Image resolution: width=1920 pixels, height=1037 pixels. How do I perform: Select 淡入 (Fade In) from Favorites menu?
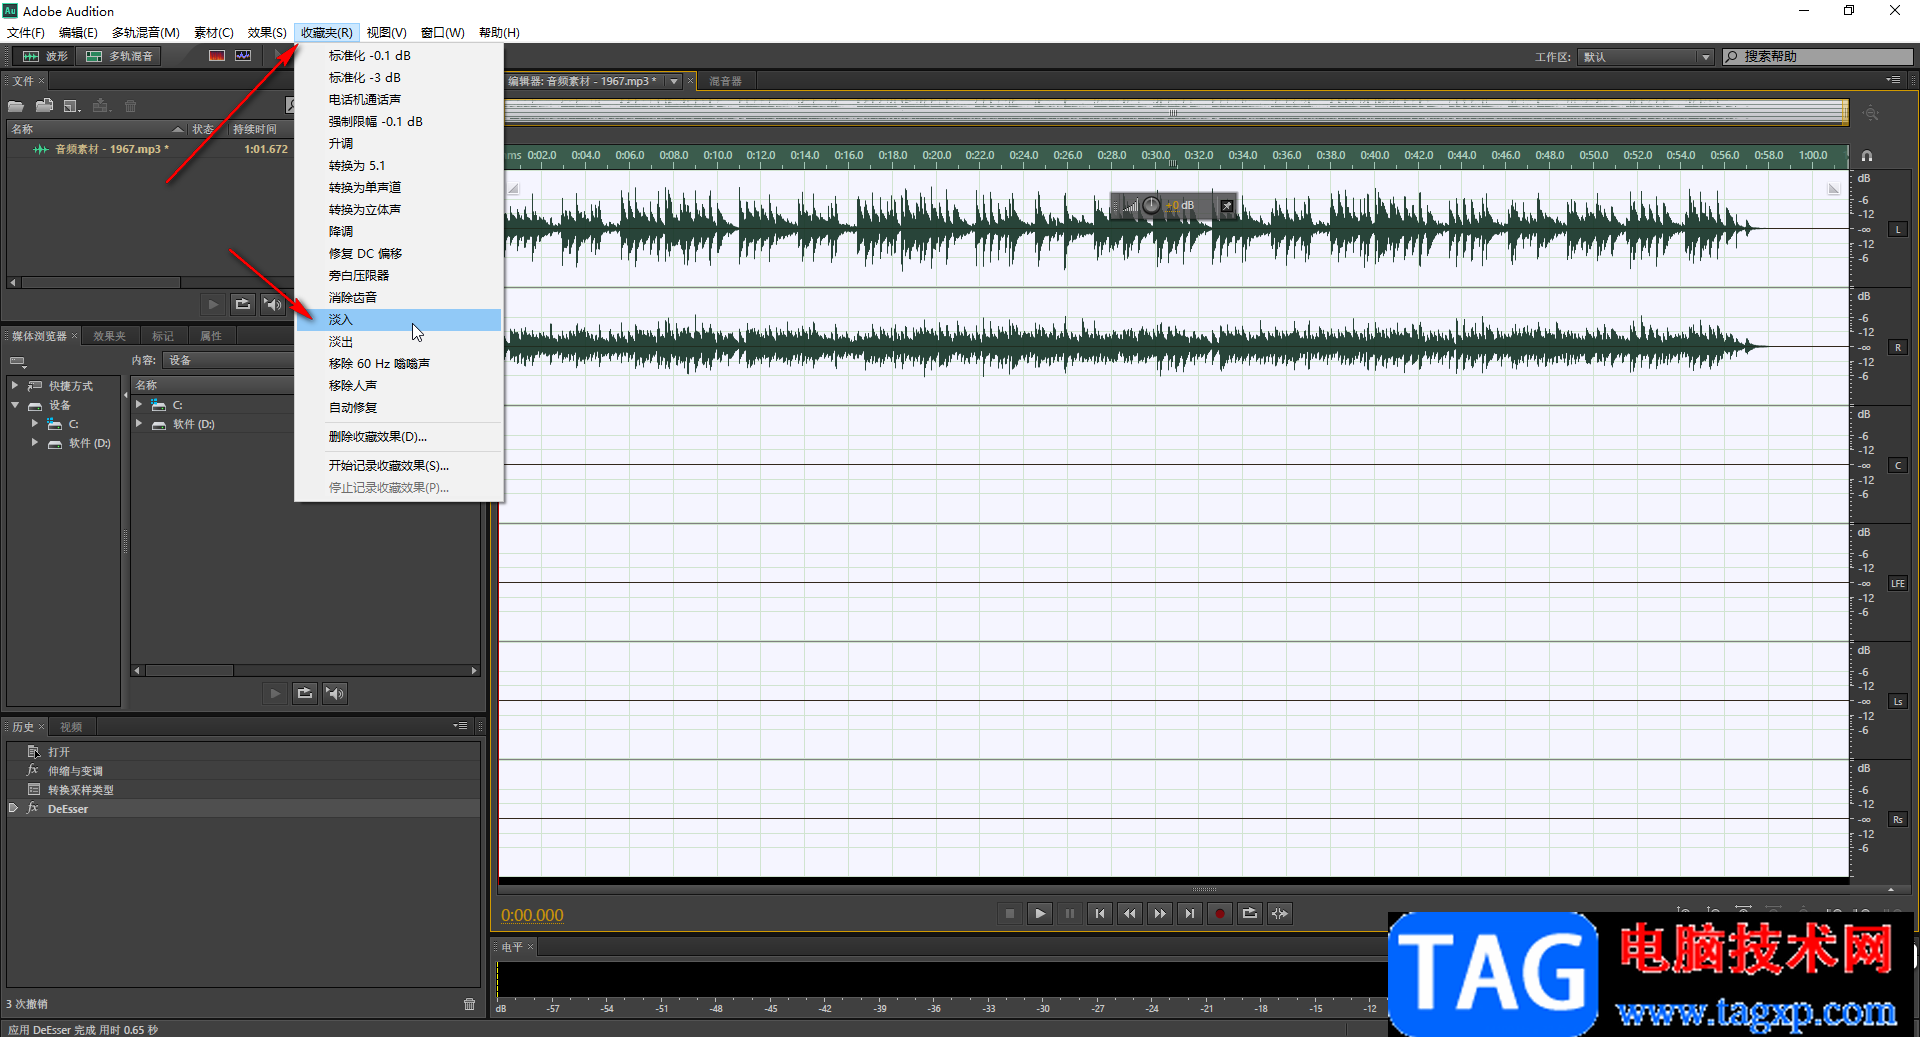click(x=399, y=320)
